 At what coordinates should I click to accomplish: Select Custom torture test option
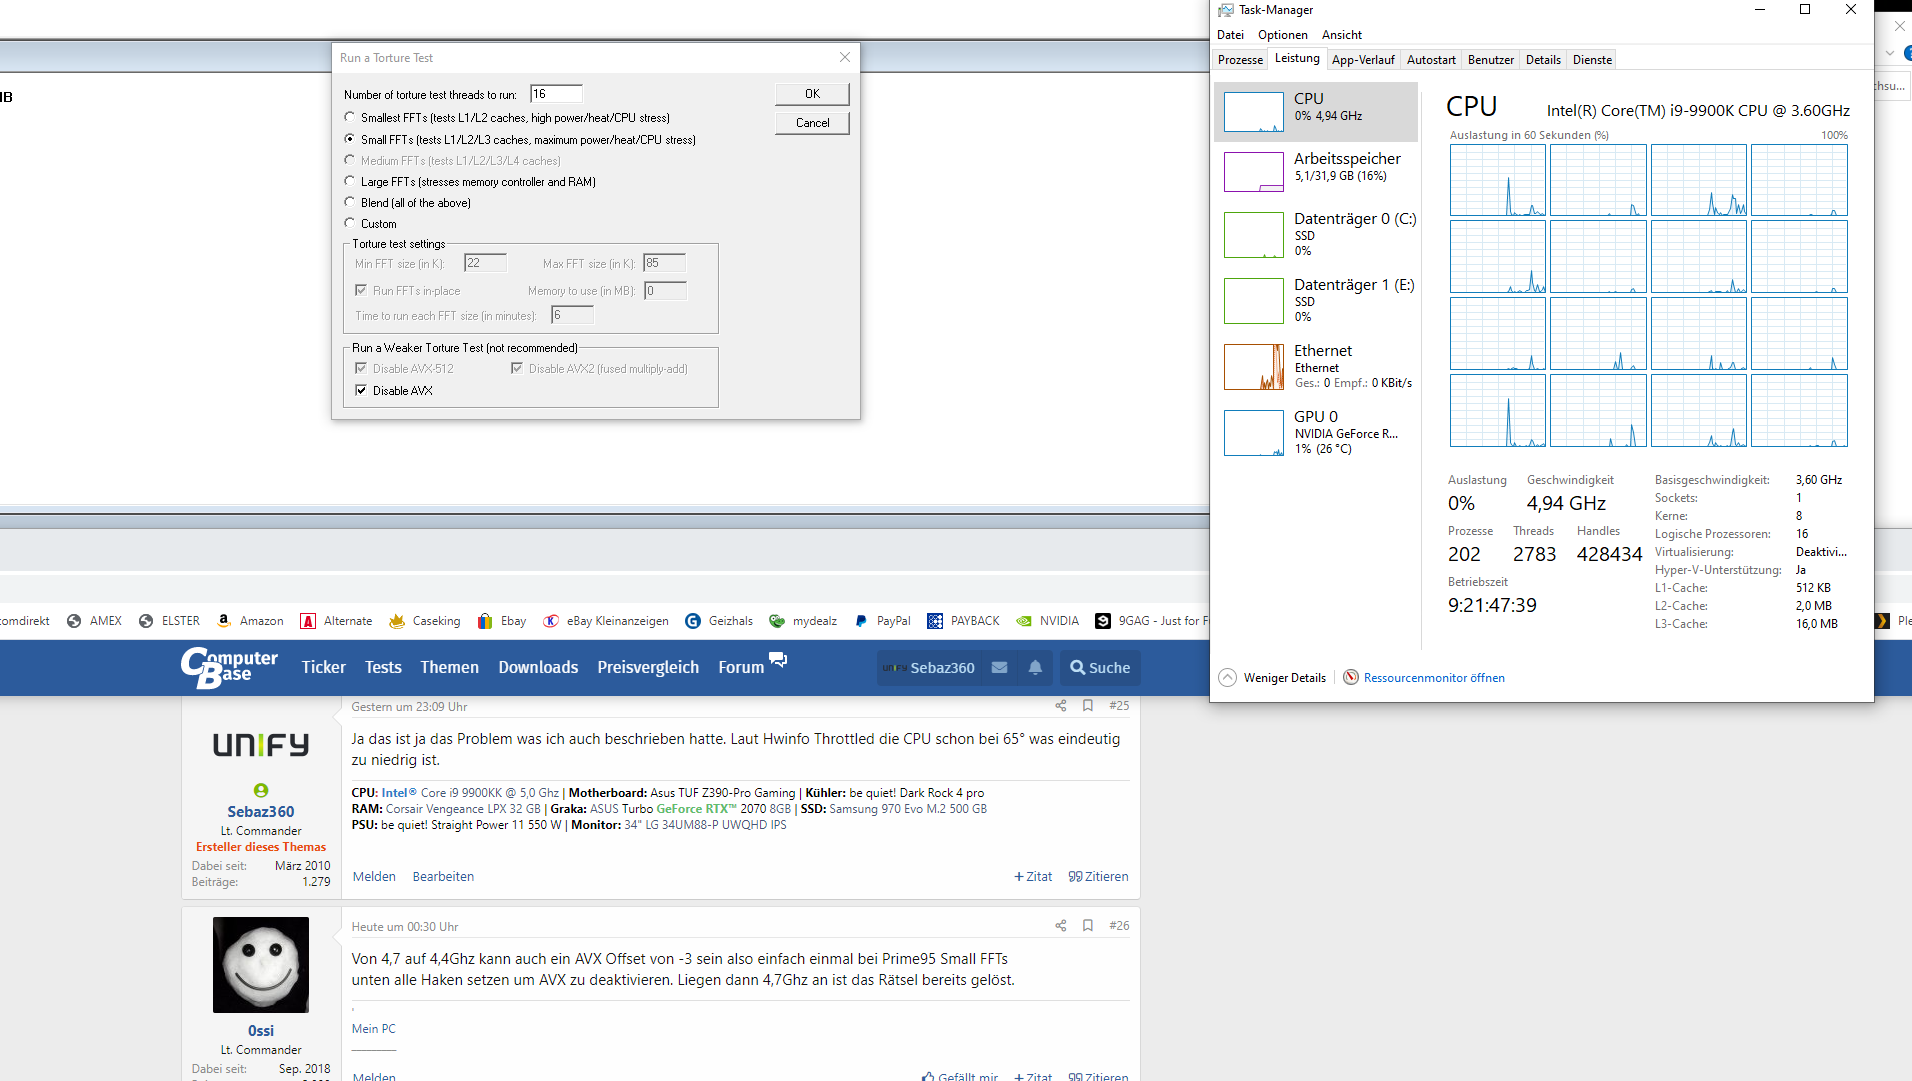(x=349, y=224)
